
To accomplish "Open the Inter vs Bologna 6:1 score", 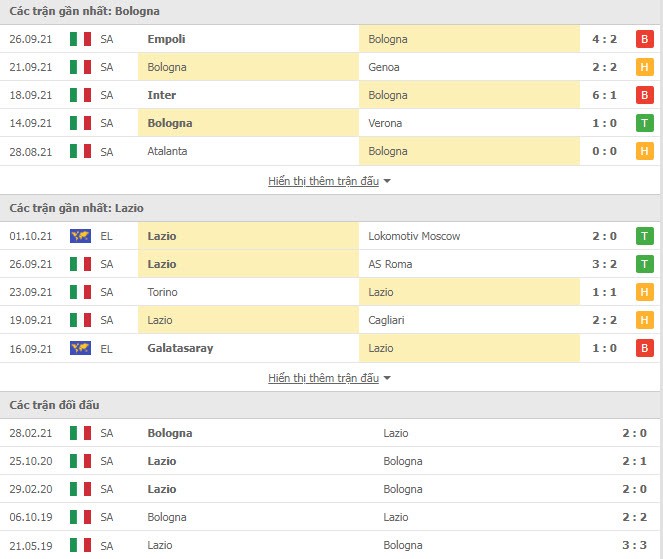I will point(604,95).
